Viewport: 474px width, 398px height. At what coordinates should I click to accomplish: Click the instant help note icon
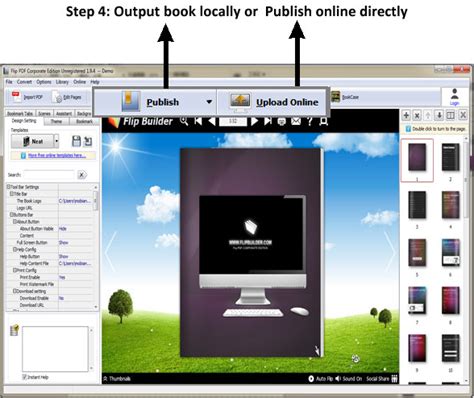tap(15, 330)
